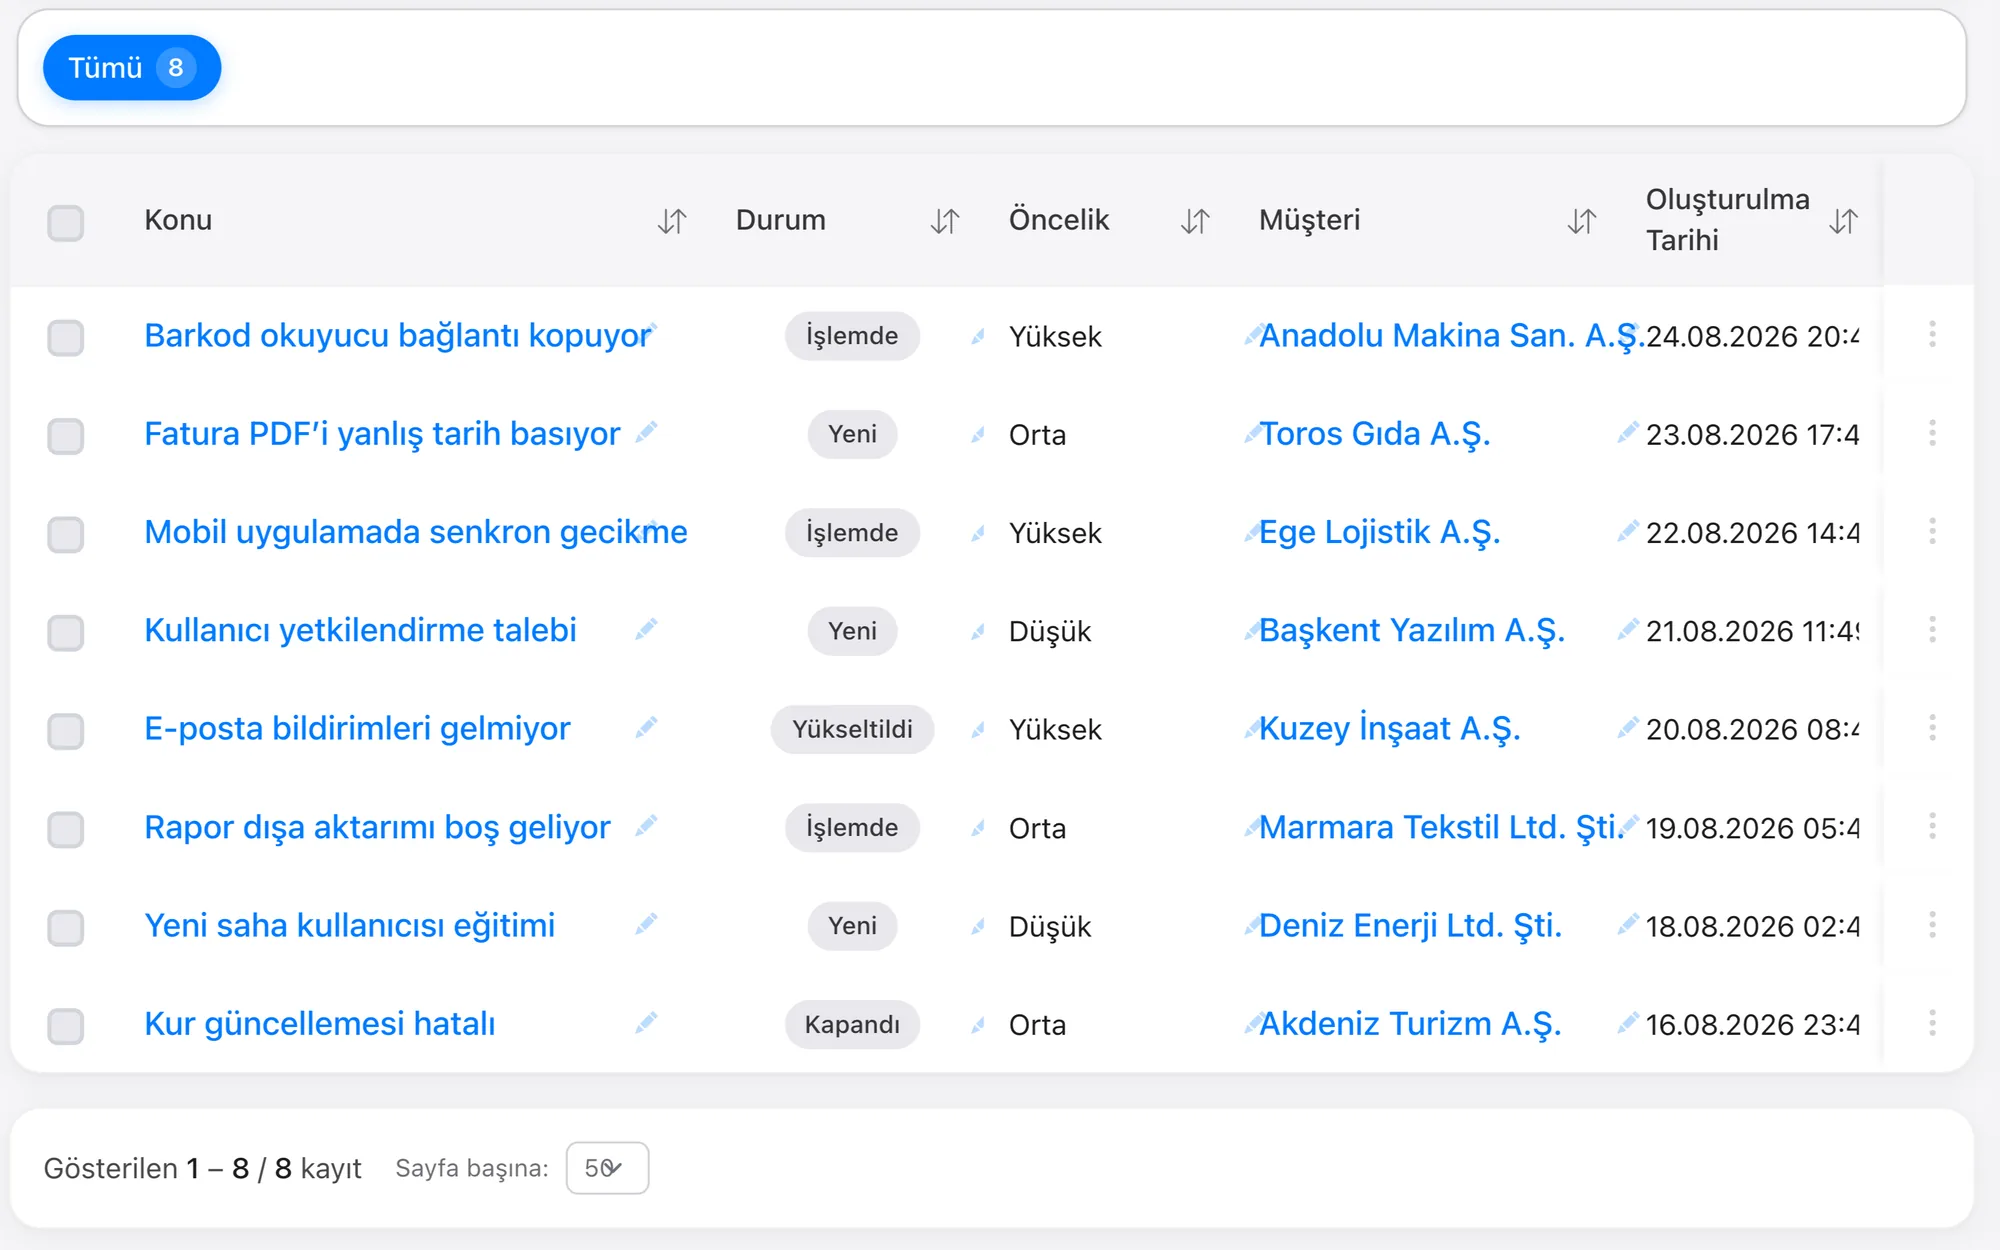The width and height of the screenshot is (2000, 1250).
Task: Edit customer Toros Gıda A.Ş. pencil
Action: tap(1628, 432)
